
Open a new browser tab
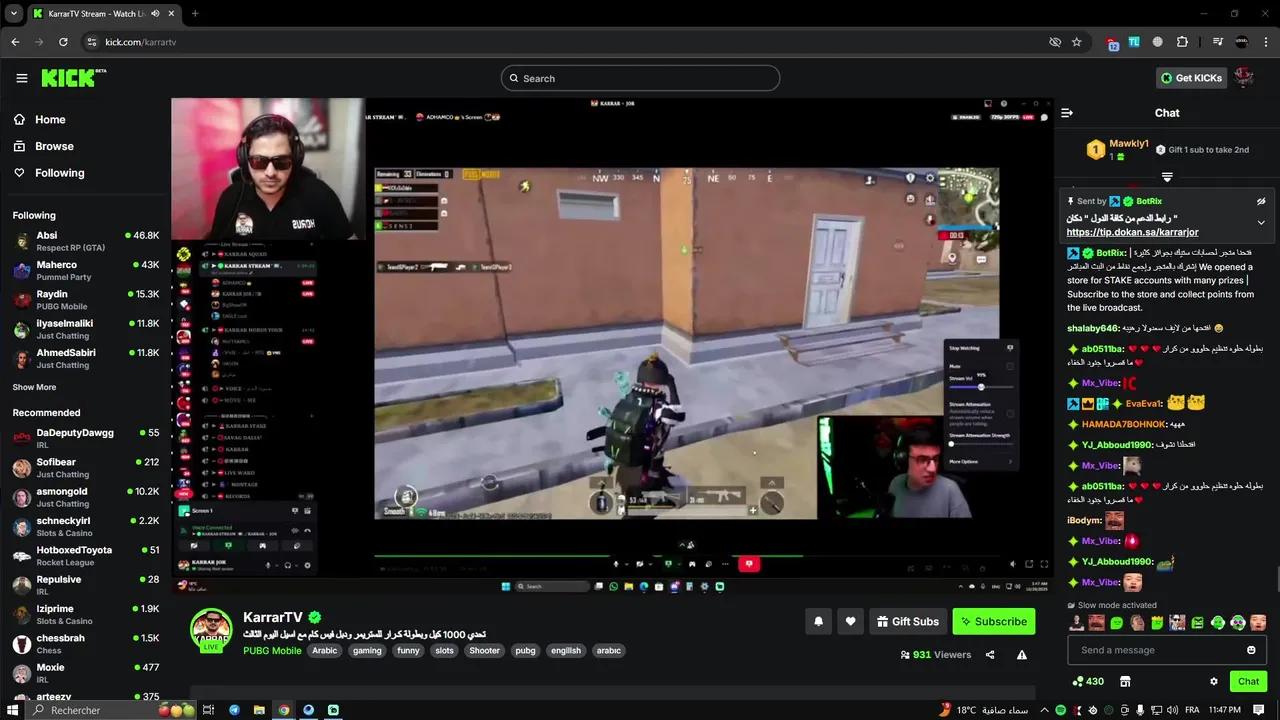tap(195, 13)
